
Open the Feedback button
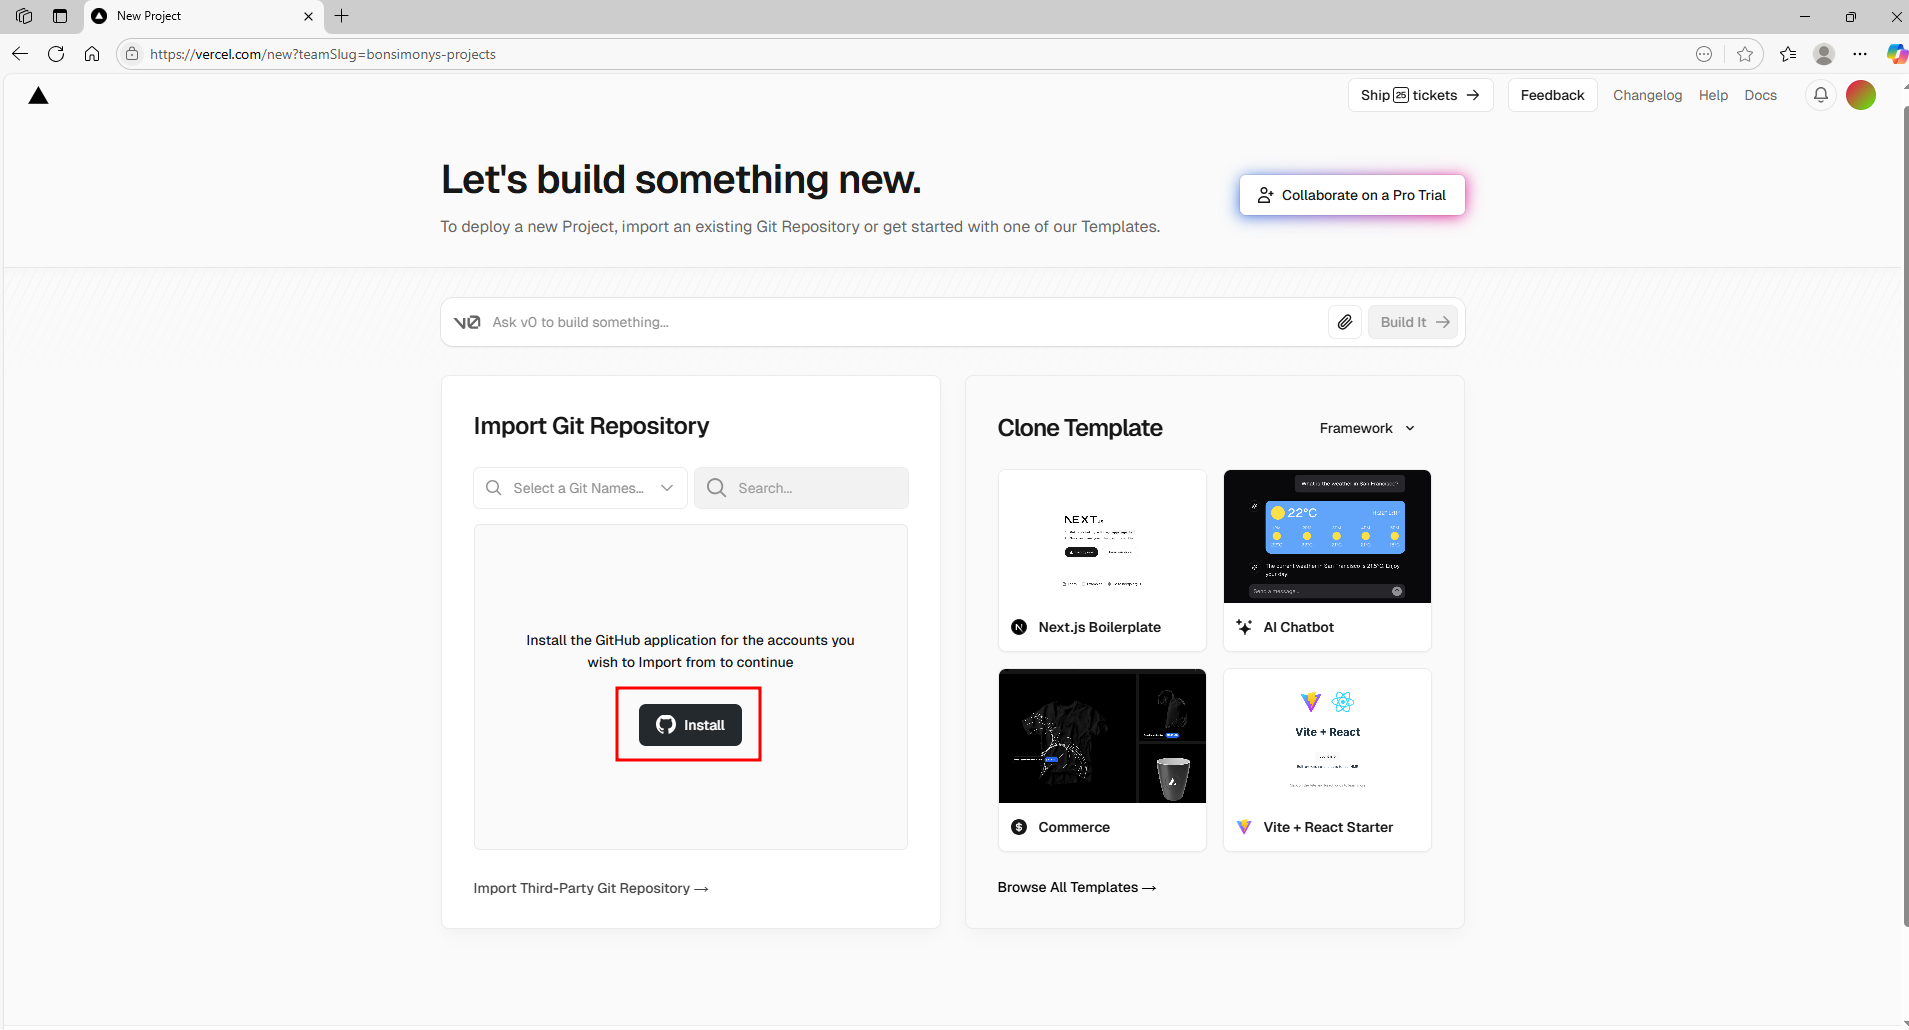click(x=1552, y=95)
